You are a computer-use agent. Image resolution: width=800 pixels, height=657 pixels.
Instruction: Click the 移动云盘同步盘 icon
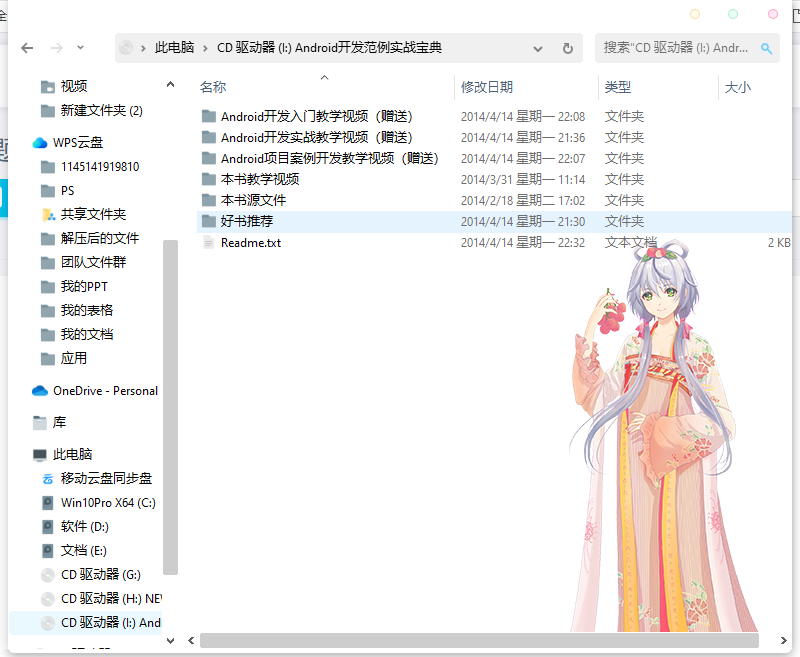click(x=47, y=479)
